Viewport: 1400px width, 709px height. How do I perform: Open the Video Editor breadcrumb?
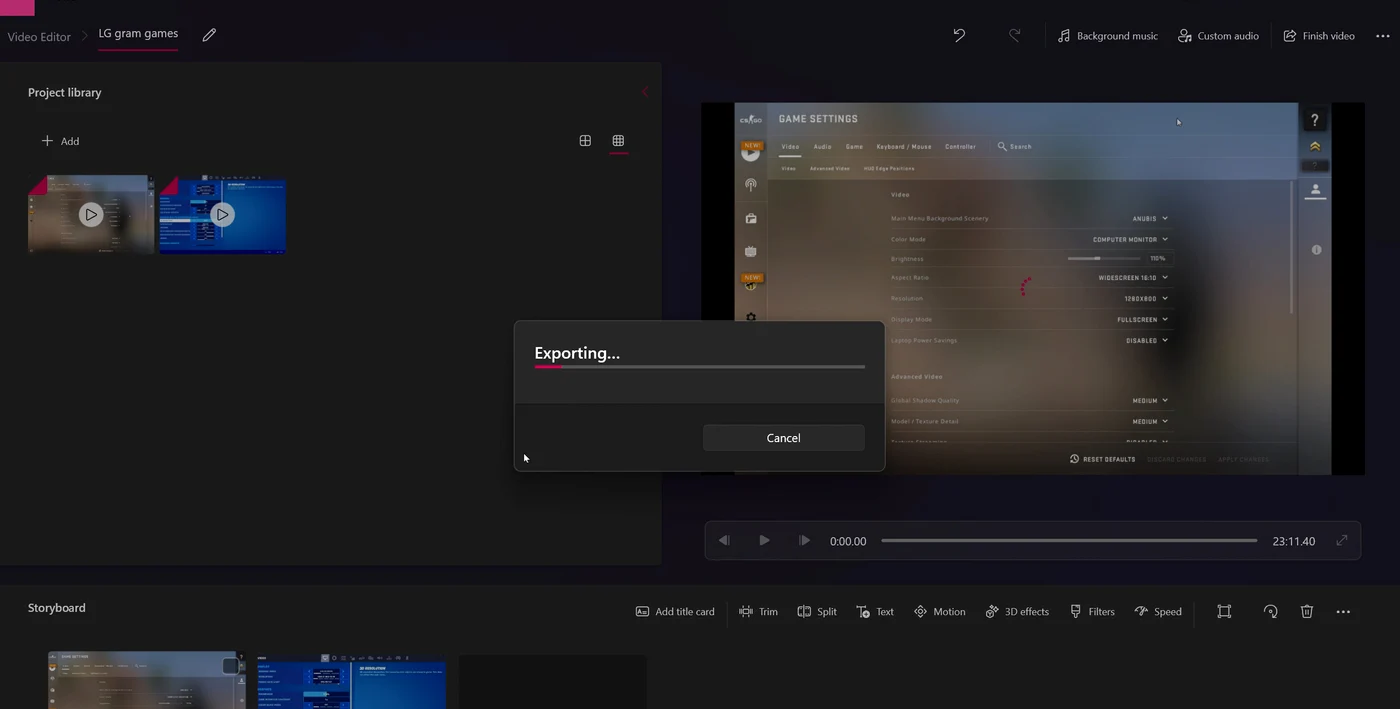click(x=39, y=36)
